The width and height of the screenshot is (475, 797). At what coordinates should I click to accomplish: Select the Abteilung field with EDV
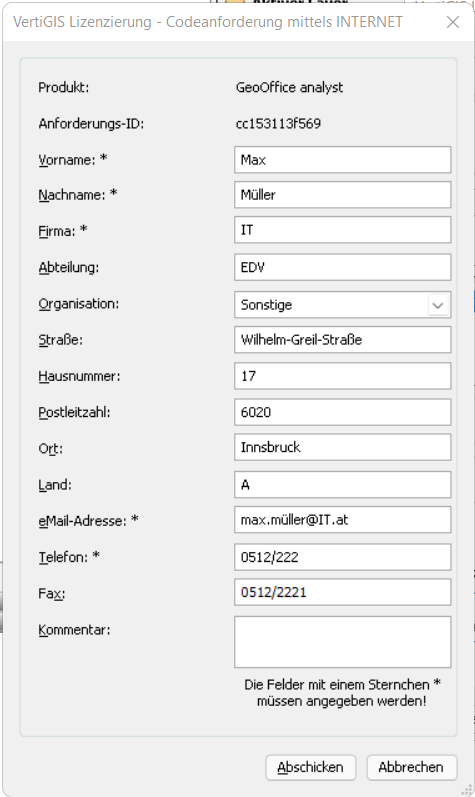(x=342, y=267)
